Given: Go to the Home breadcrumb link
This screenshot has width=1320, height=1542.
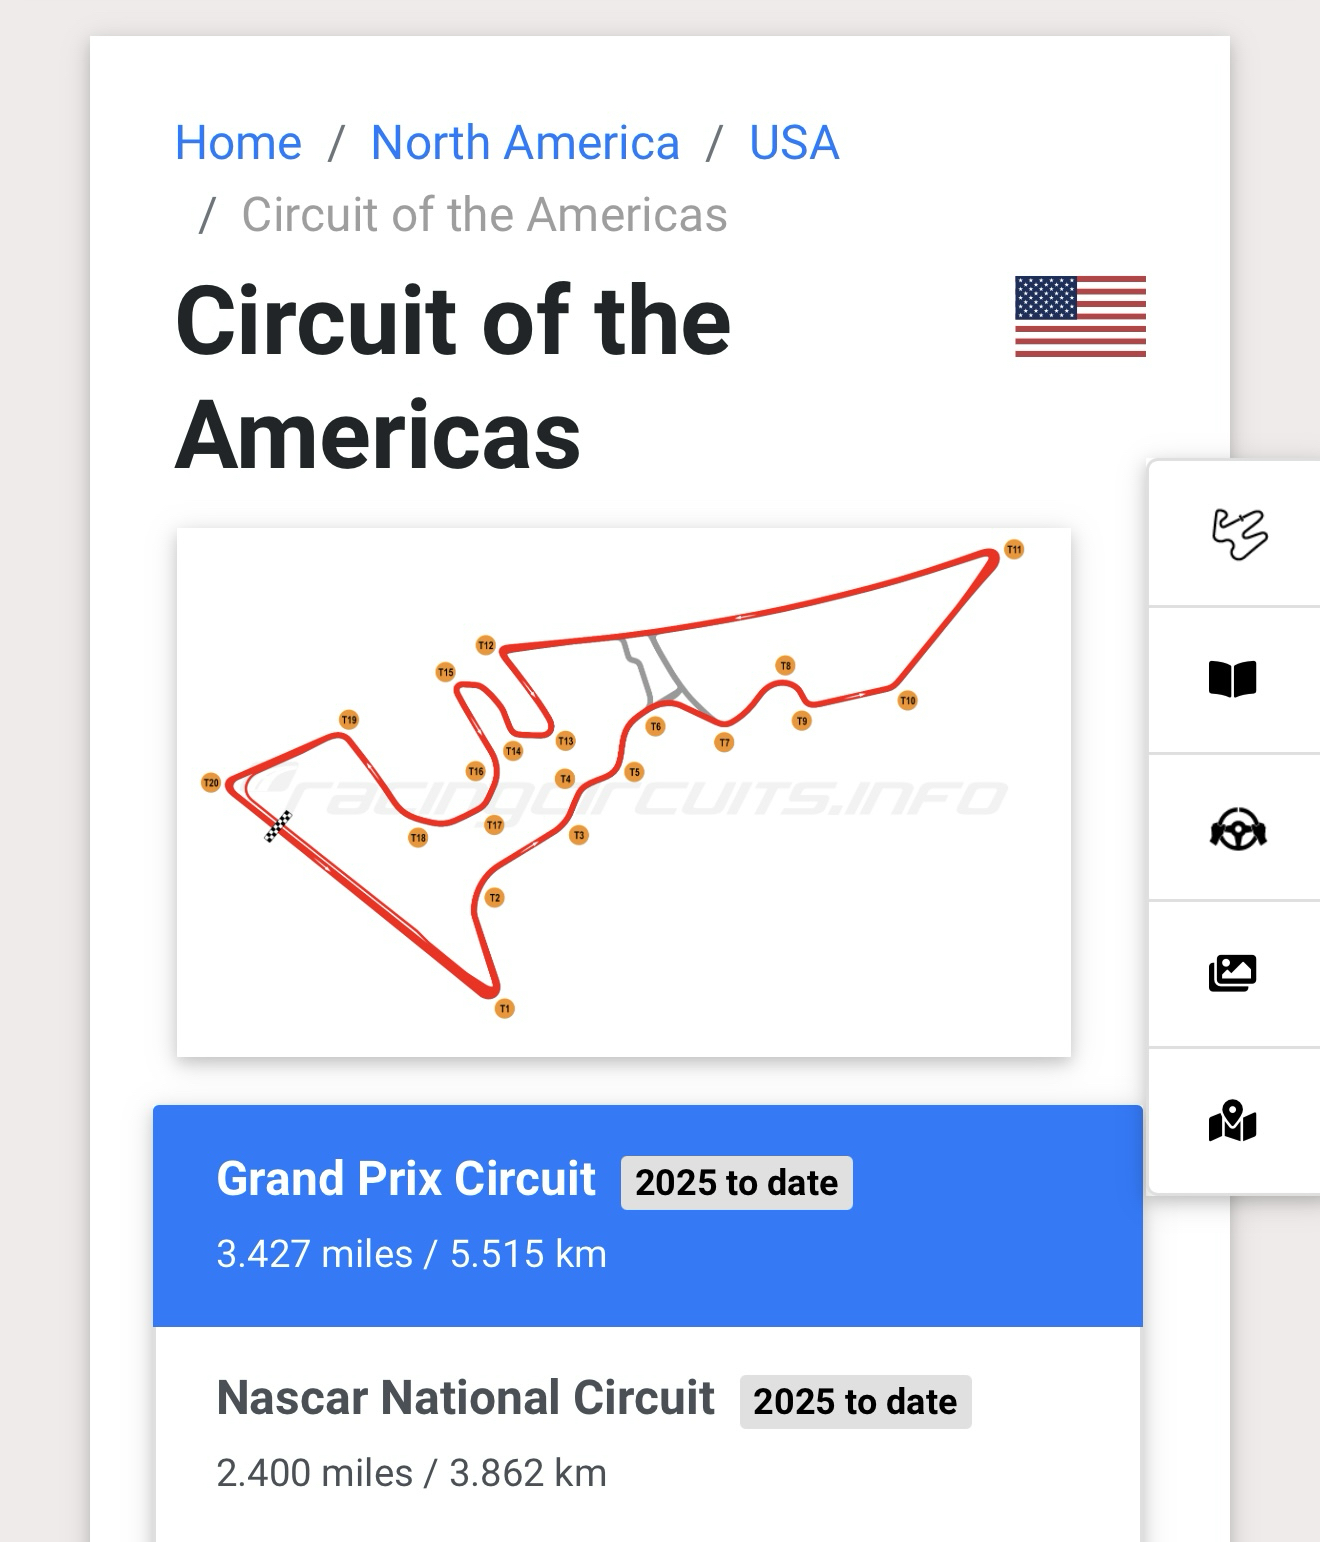Looking at the screenshot, I should [238, 142].
